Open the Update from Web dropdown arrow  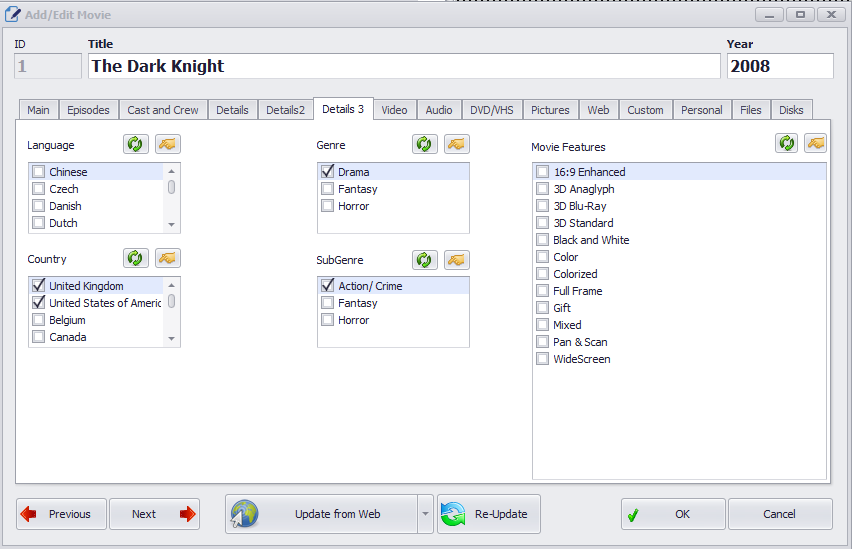[425, 514]
